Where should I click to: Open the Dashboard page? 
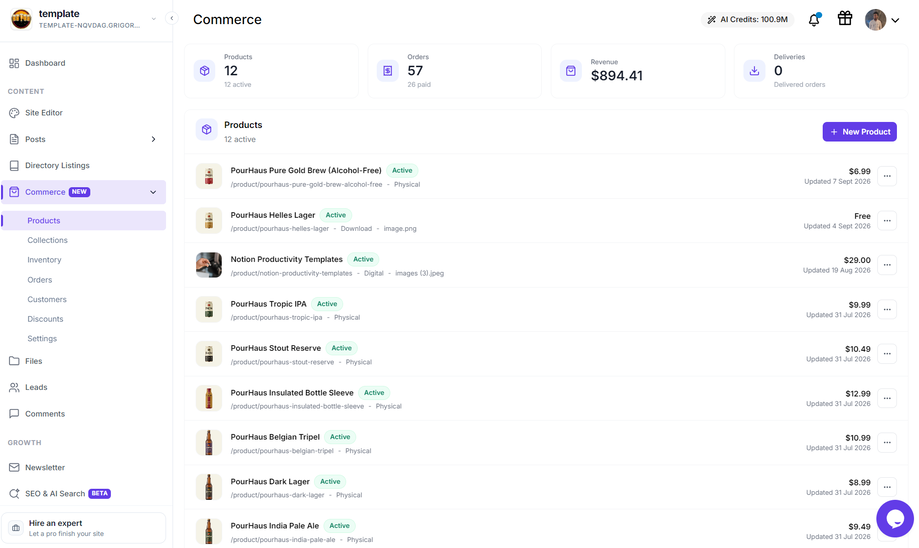[45, 63]
